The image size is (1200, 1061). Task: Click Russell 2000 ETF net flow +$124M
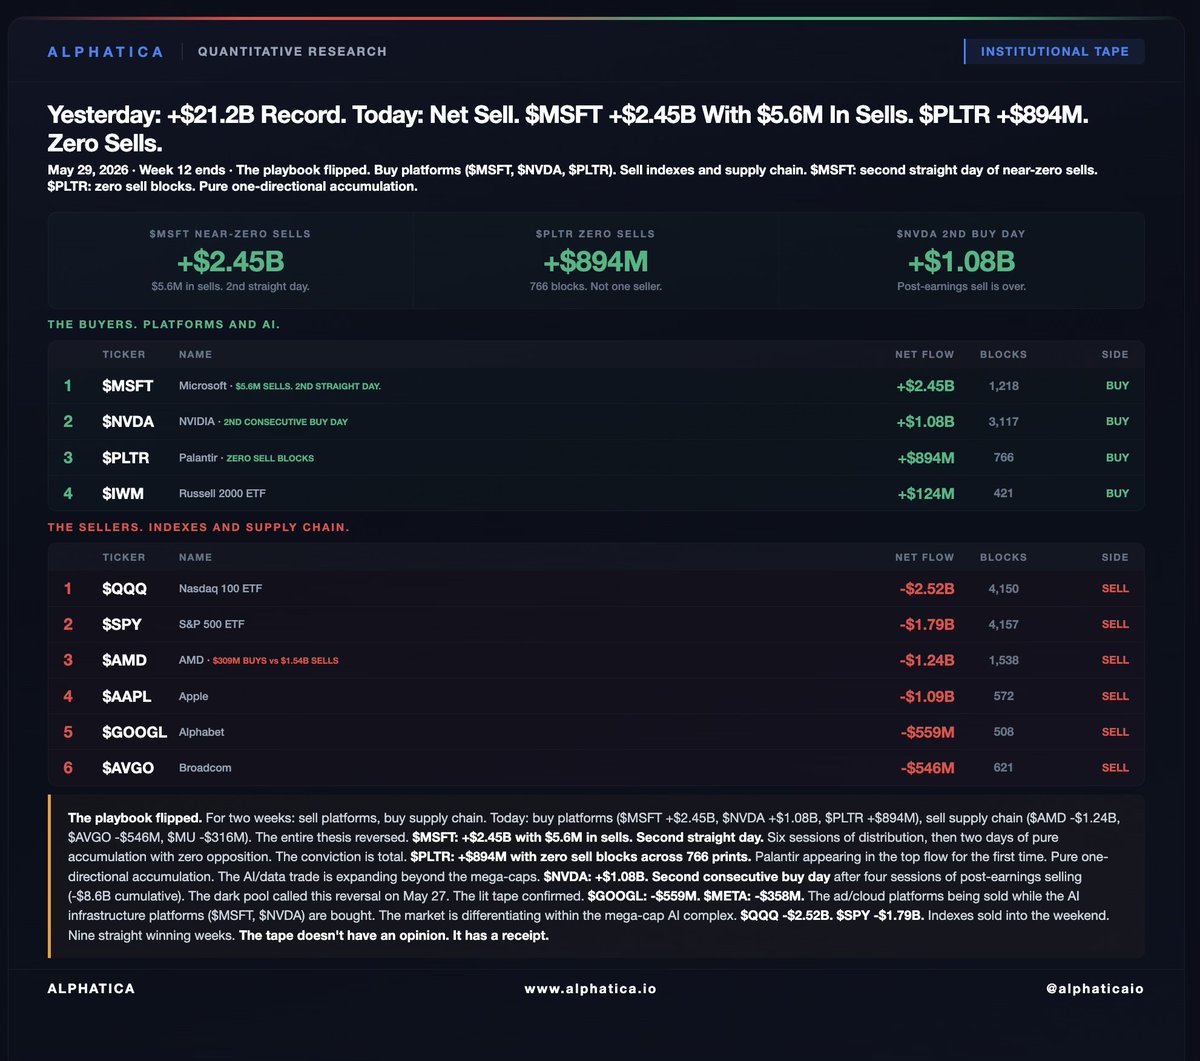coord(926,494)
